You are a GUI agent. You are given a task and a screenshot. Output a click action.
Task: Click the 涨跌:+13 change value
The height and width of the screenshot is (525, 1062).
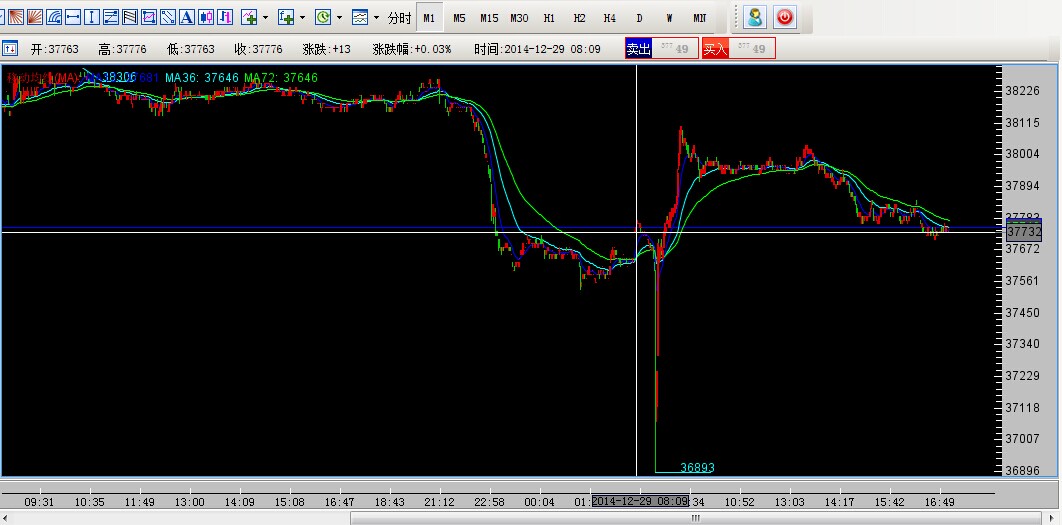(x=326, y=49)
